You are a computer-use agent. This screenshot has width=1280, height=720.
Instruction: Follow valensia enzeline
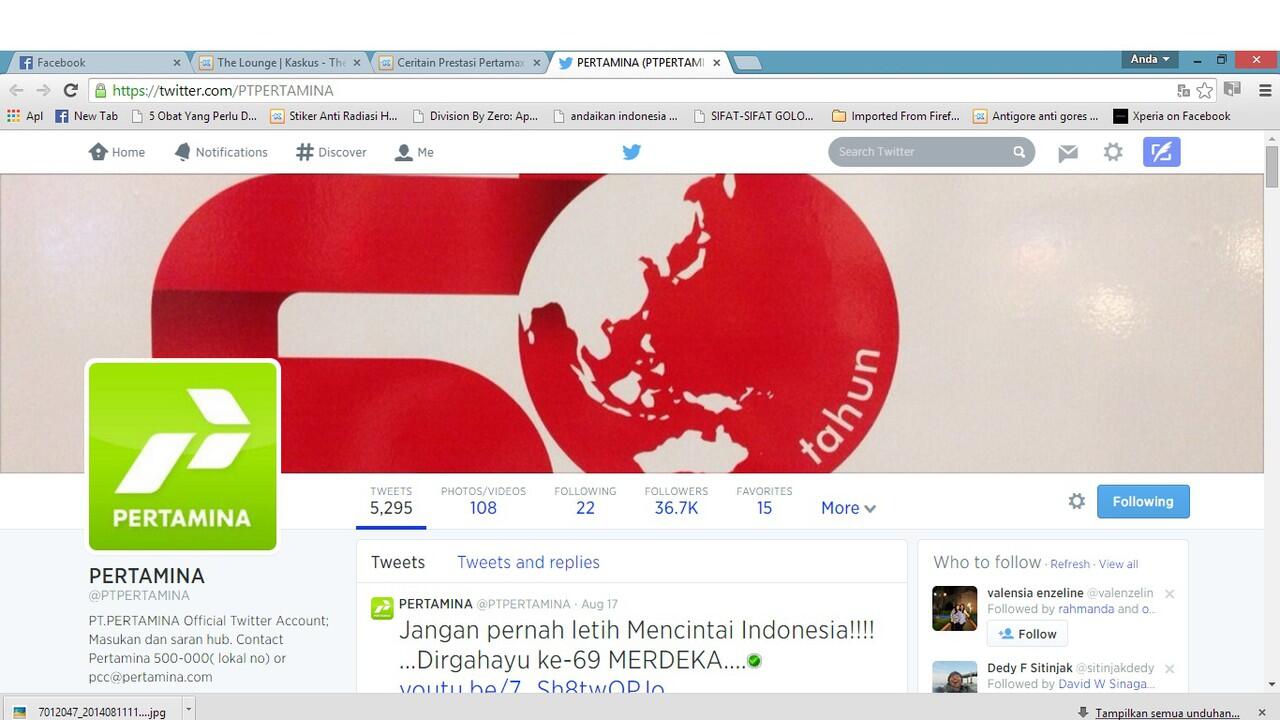(x=1027, y=634)
